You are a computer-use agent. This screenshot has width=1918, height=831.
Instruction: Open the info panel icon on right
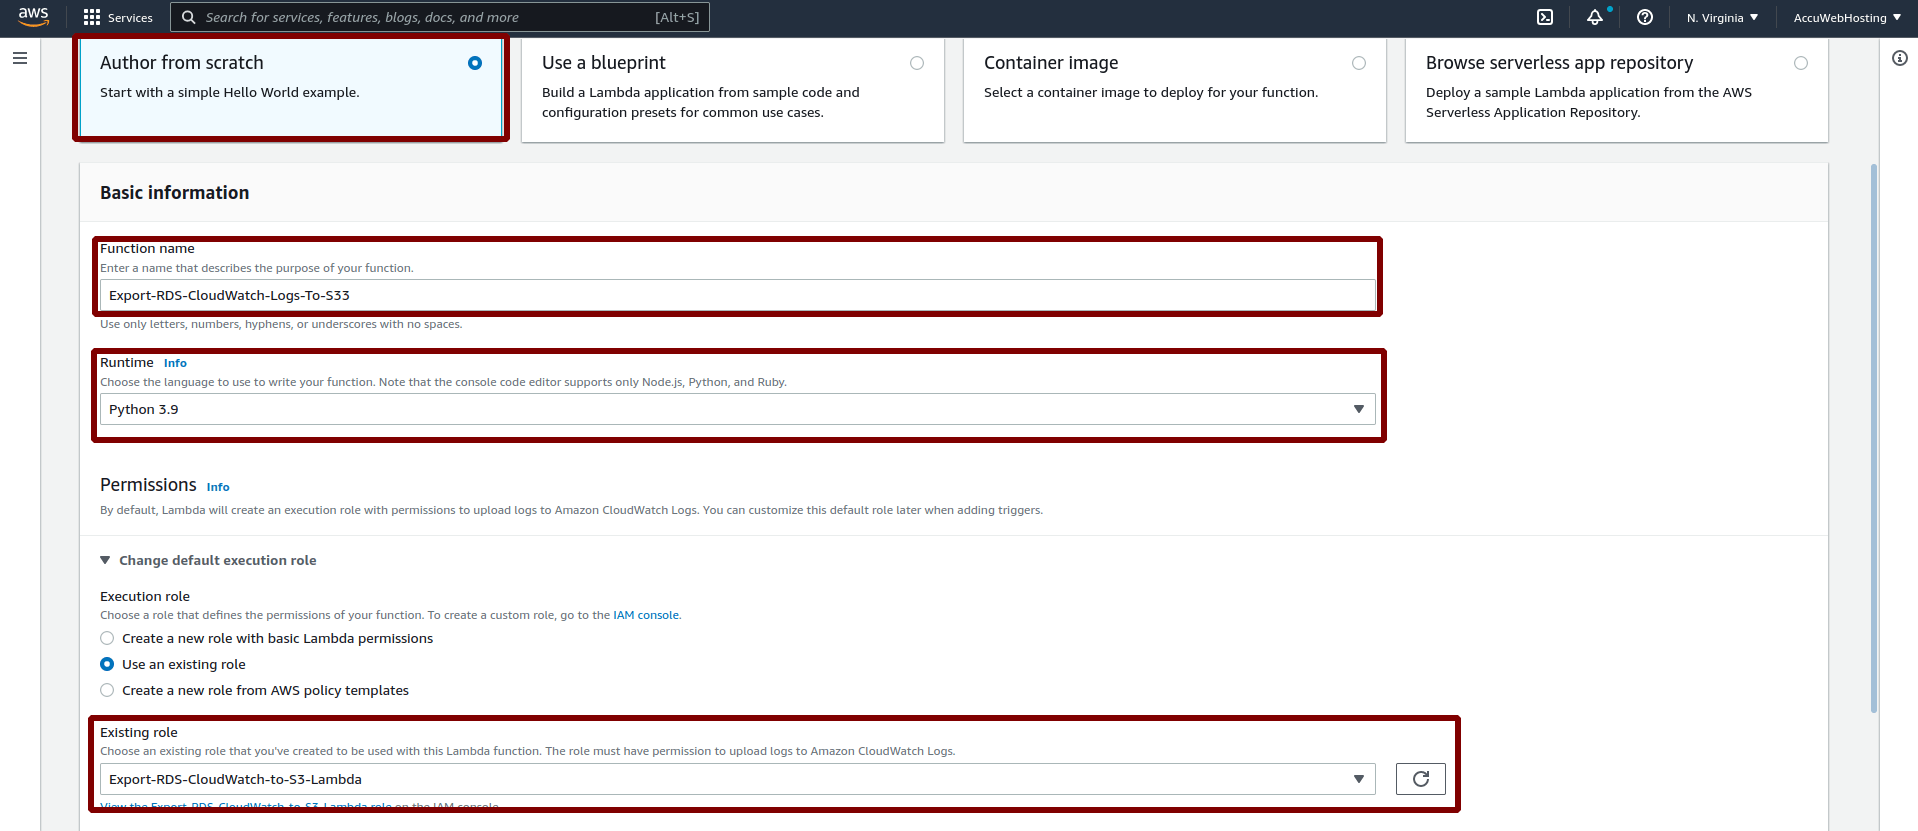coord(1899,58)
